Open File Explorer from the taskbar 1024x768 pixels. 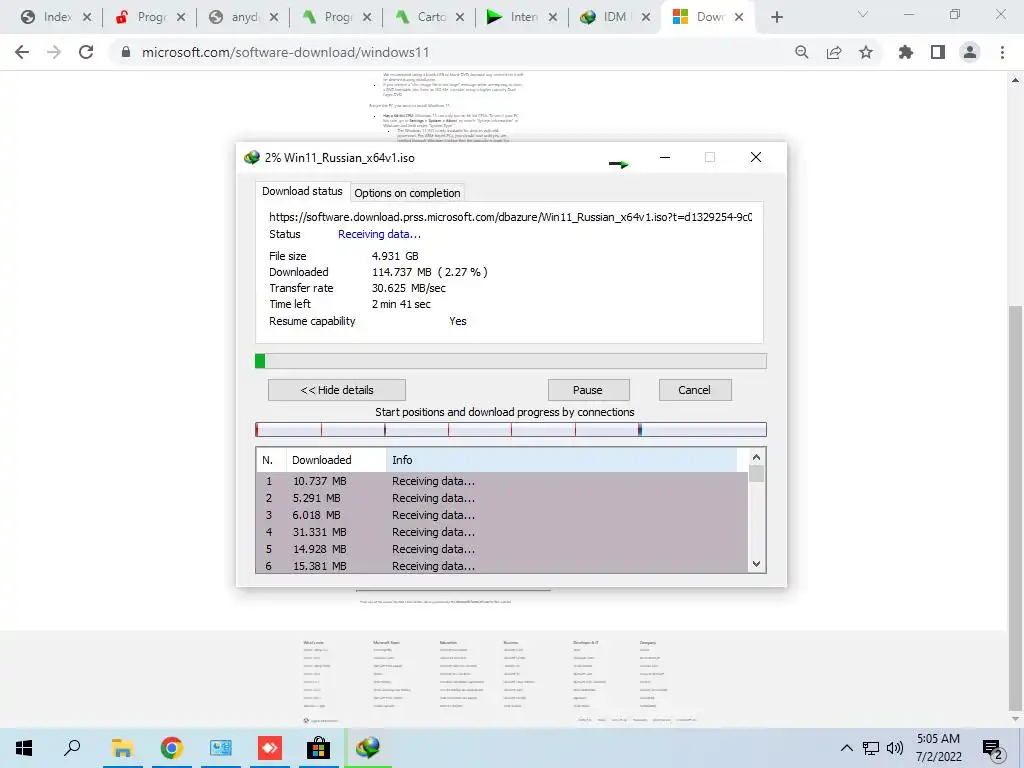pyautogui.click(x=122, y=748)
